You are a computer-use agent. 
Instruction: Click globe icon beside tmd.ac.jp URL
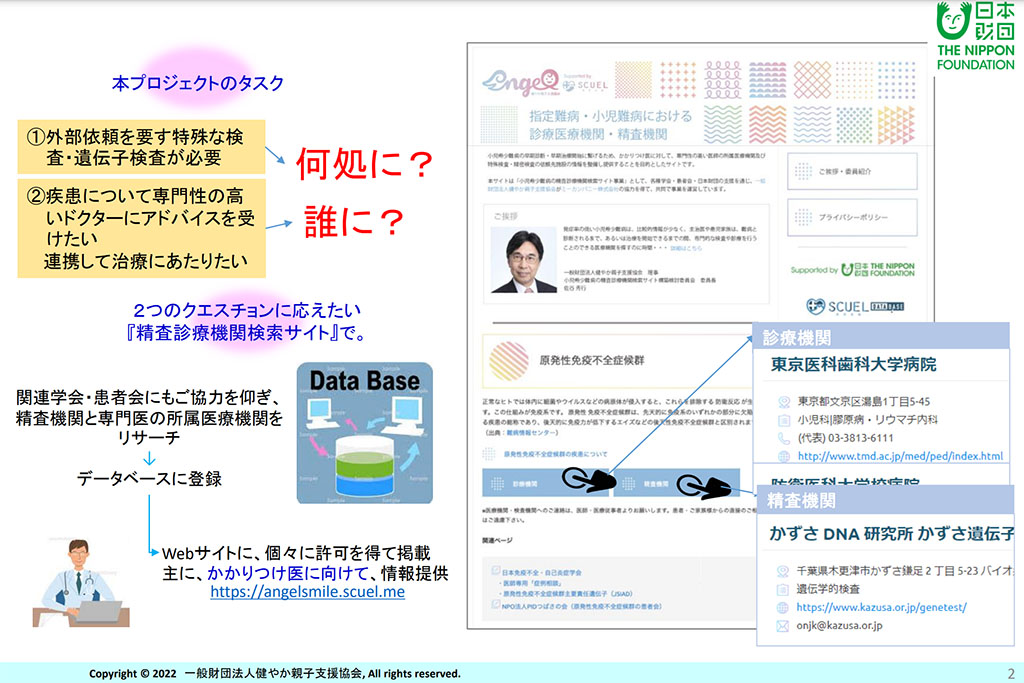pos(783,456)
